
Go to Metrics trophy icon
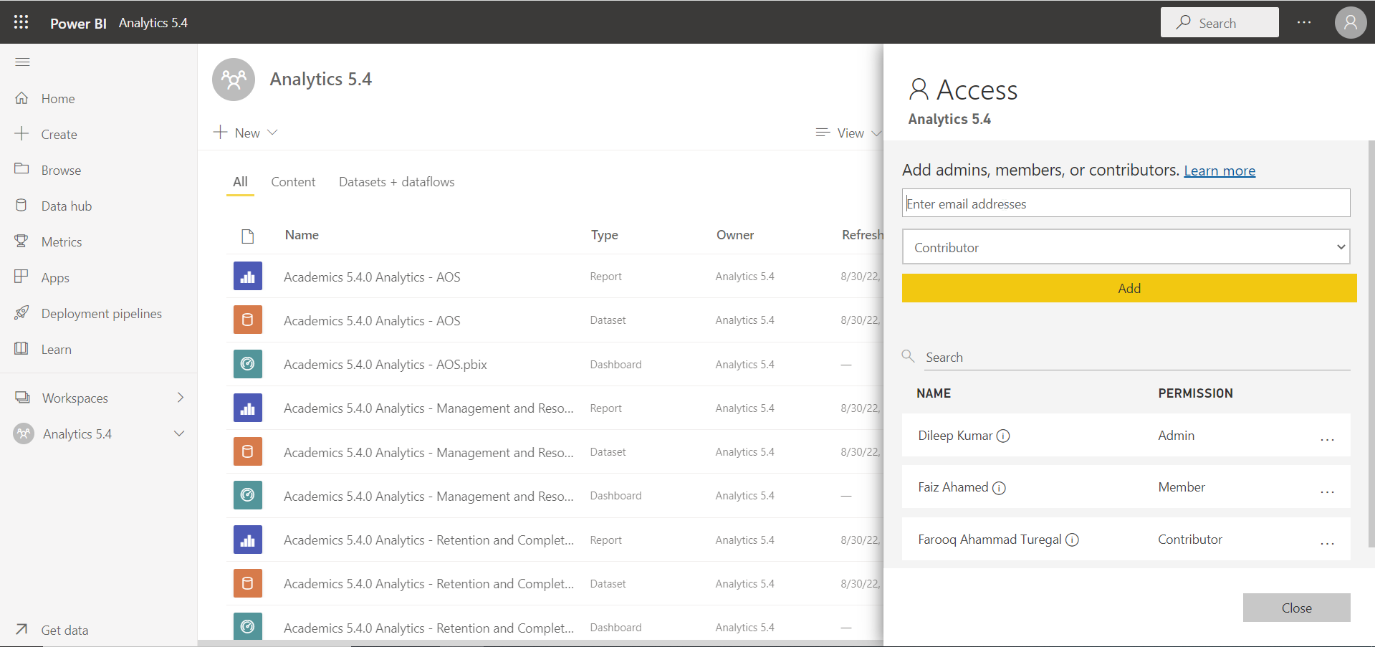(x=21, y=242)
